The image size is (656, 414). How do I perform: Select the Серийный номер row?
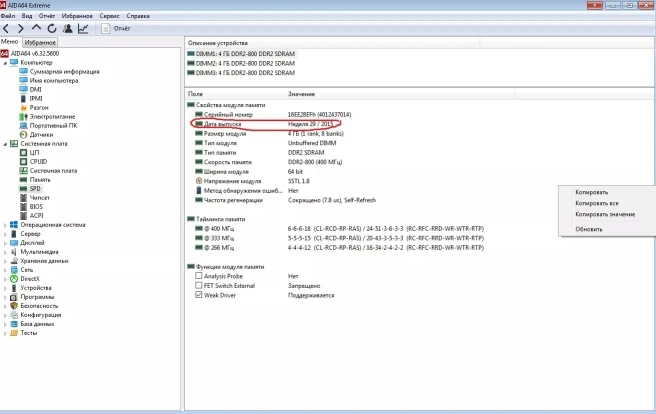(x=273, y=115)
